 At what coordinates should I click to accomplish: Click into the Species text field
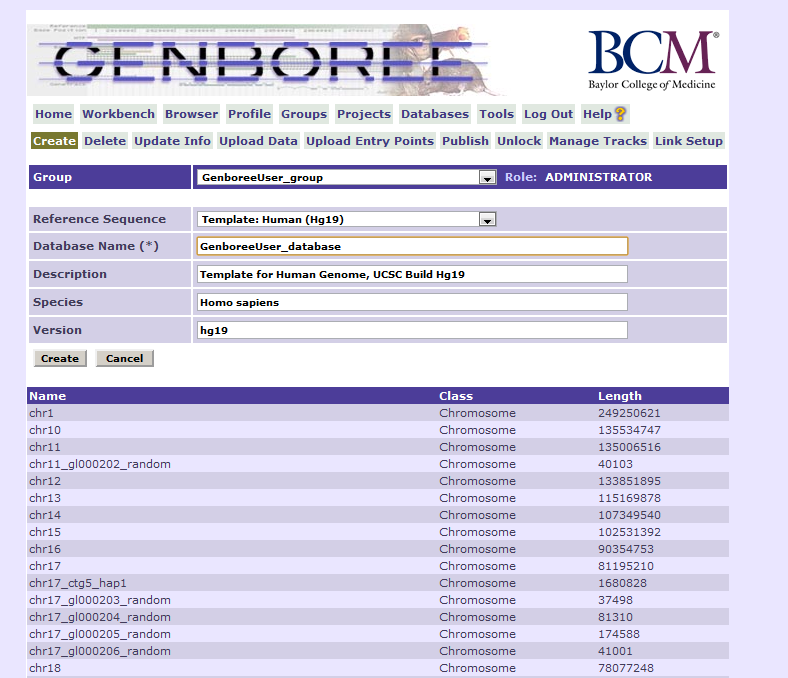point(412,302)
